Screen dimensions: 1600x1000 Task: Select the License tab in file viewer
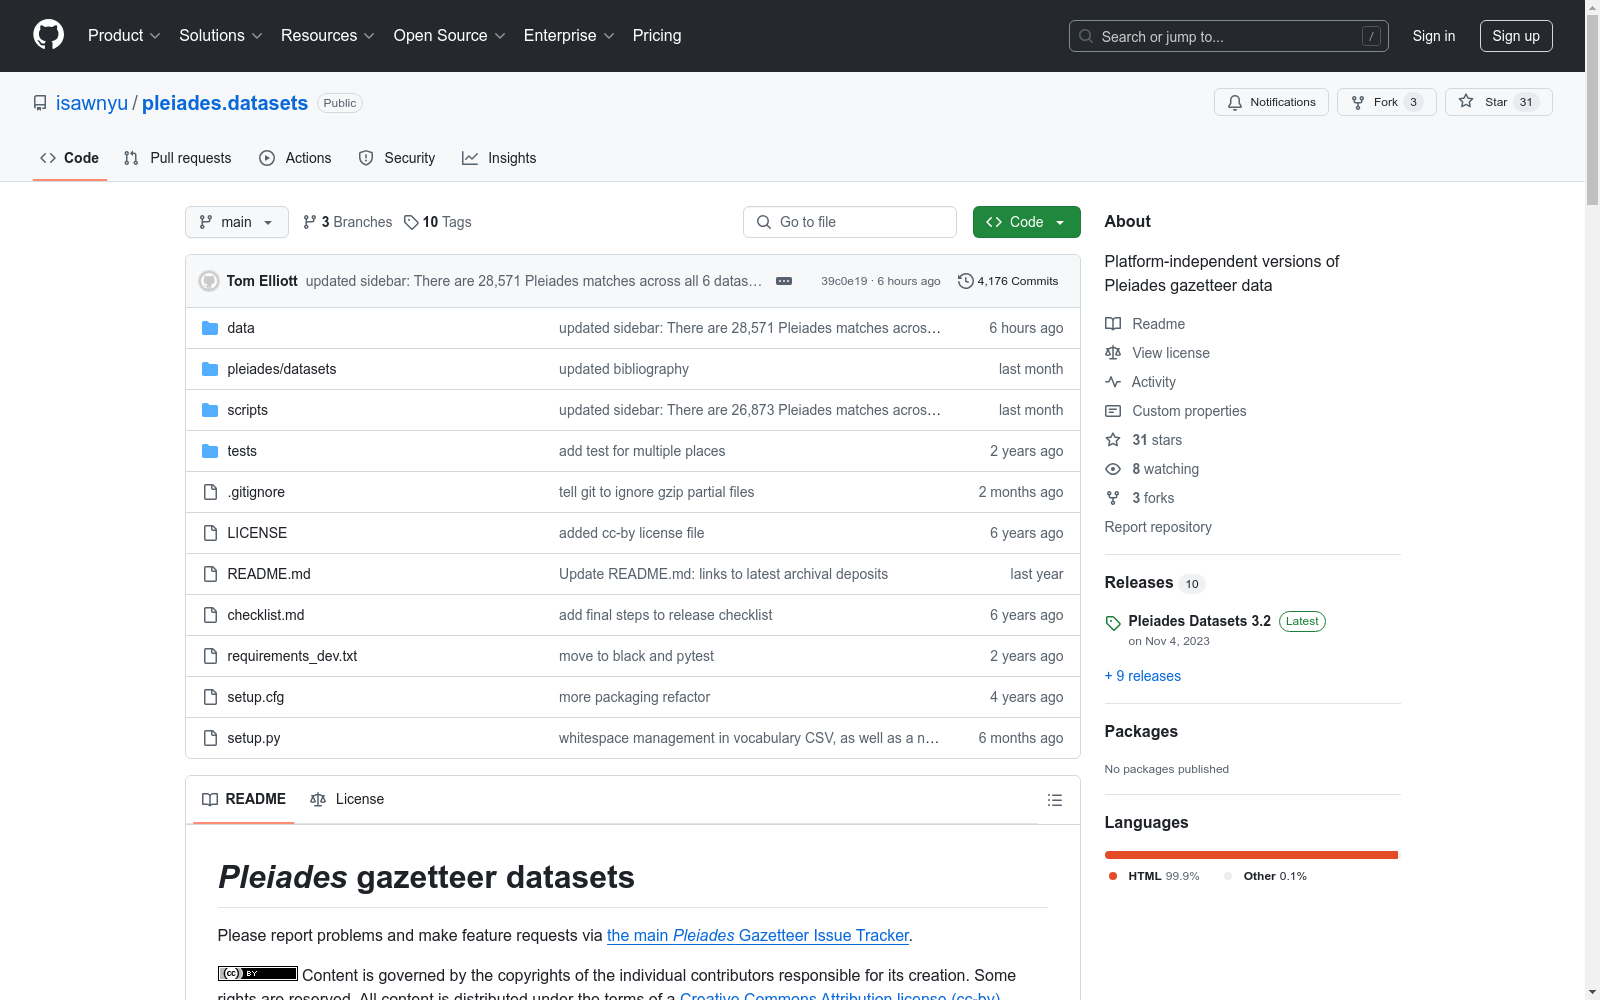347,799
